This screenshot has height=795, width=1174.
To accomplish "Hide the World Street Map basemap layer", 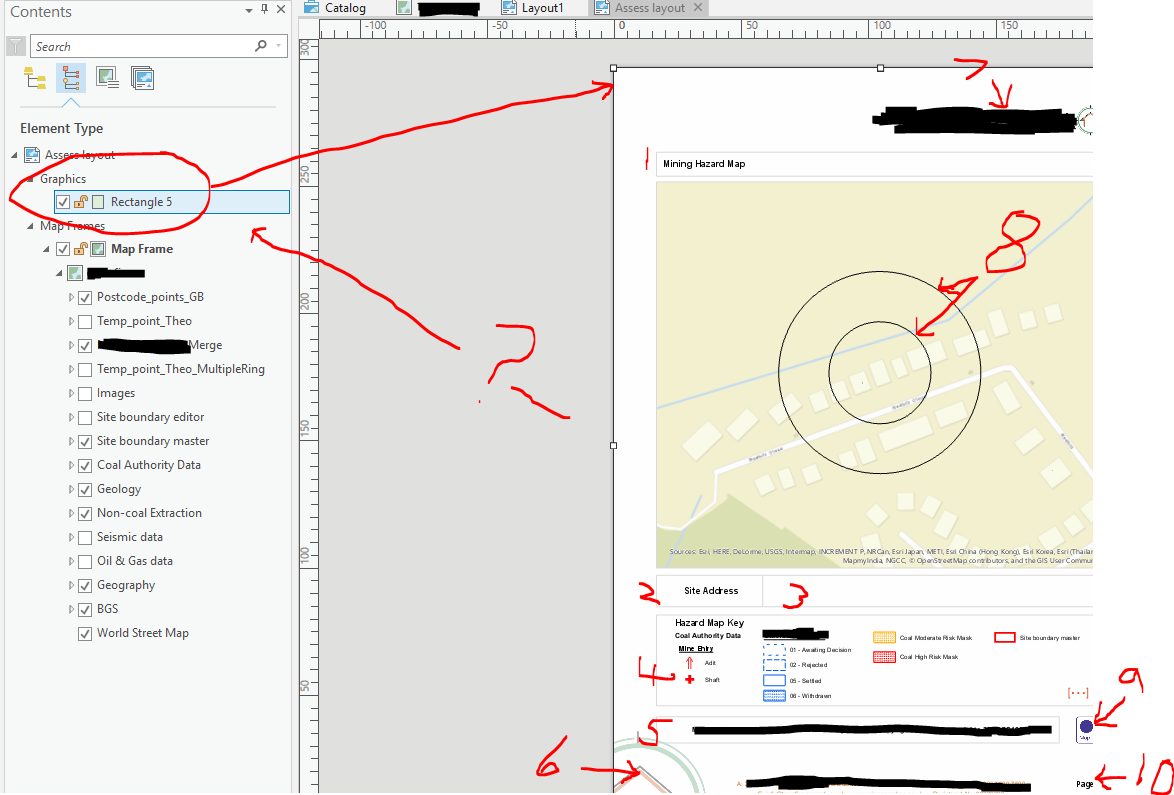I will click(x=85, y=633).
